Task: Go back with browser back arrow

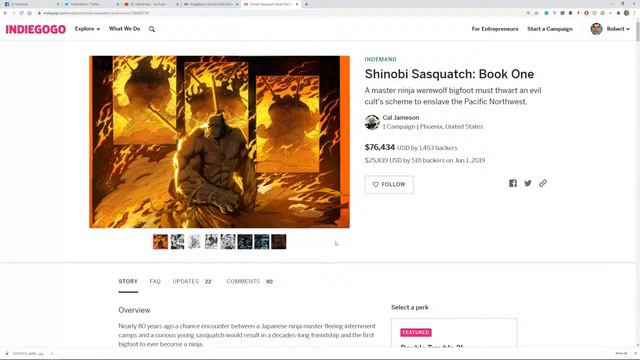Action: pos(5,13)
